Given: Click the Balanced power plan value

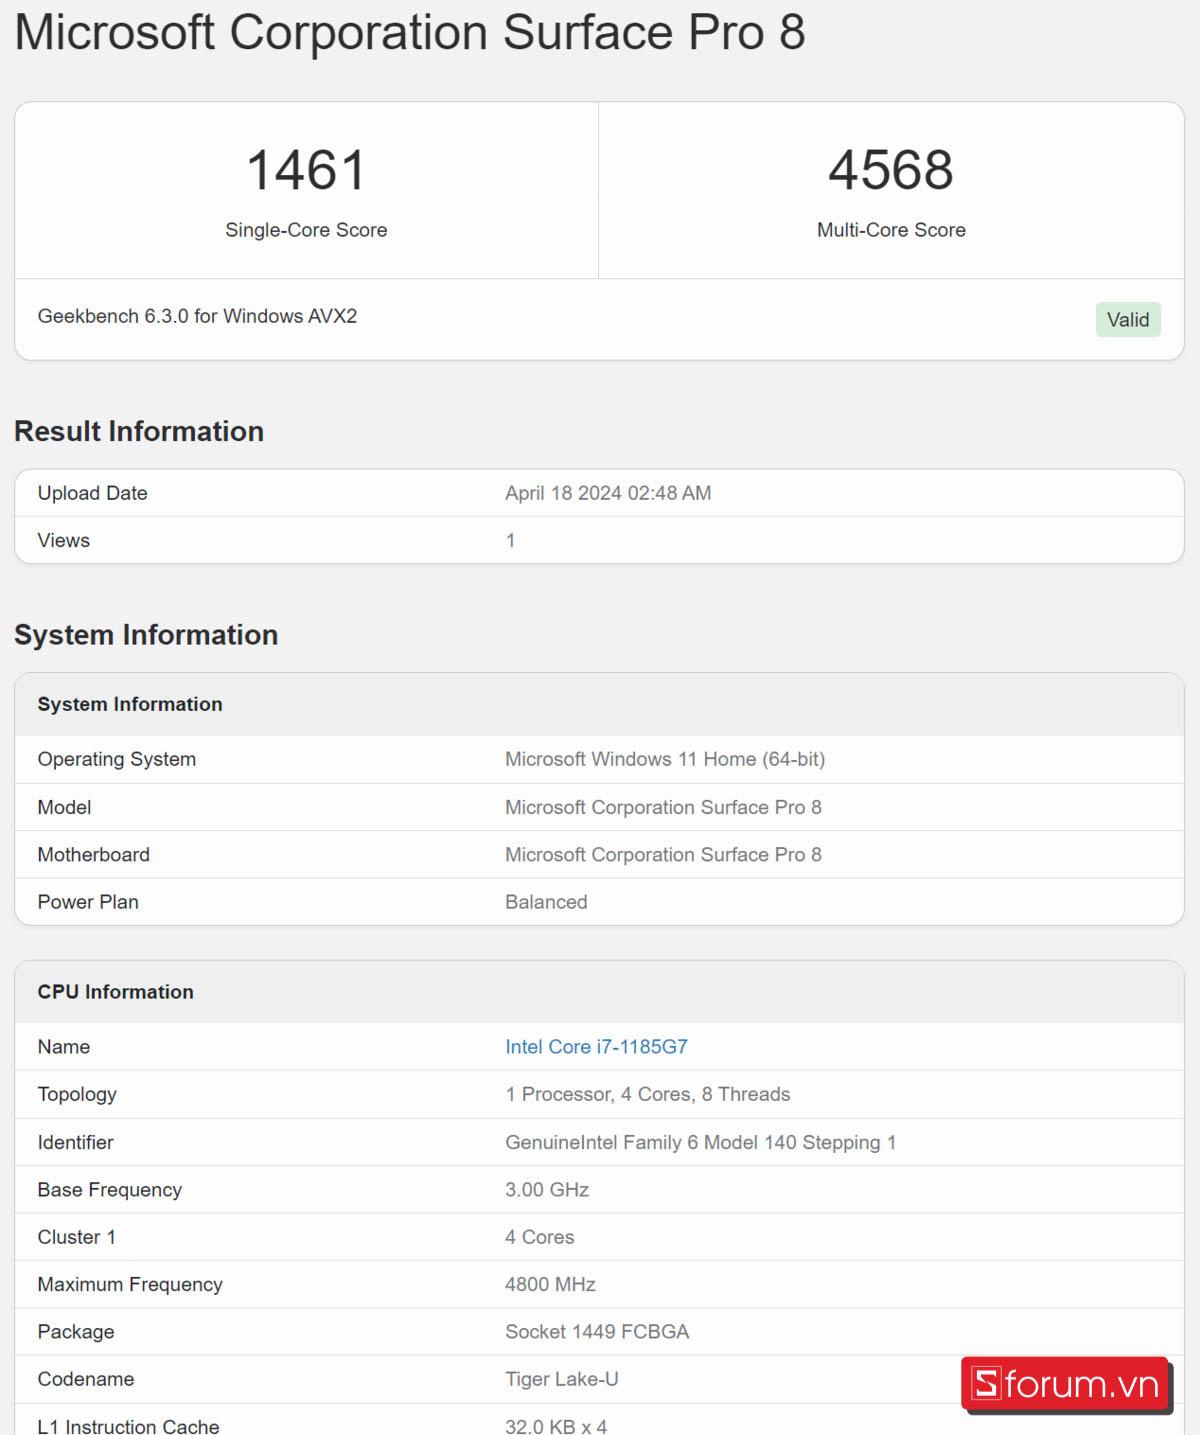Looking at the screenshot, I should [546, 902].
